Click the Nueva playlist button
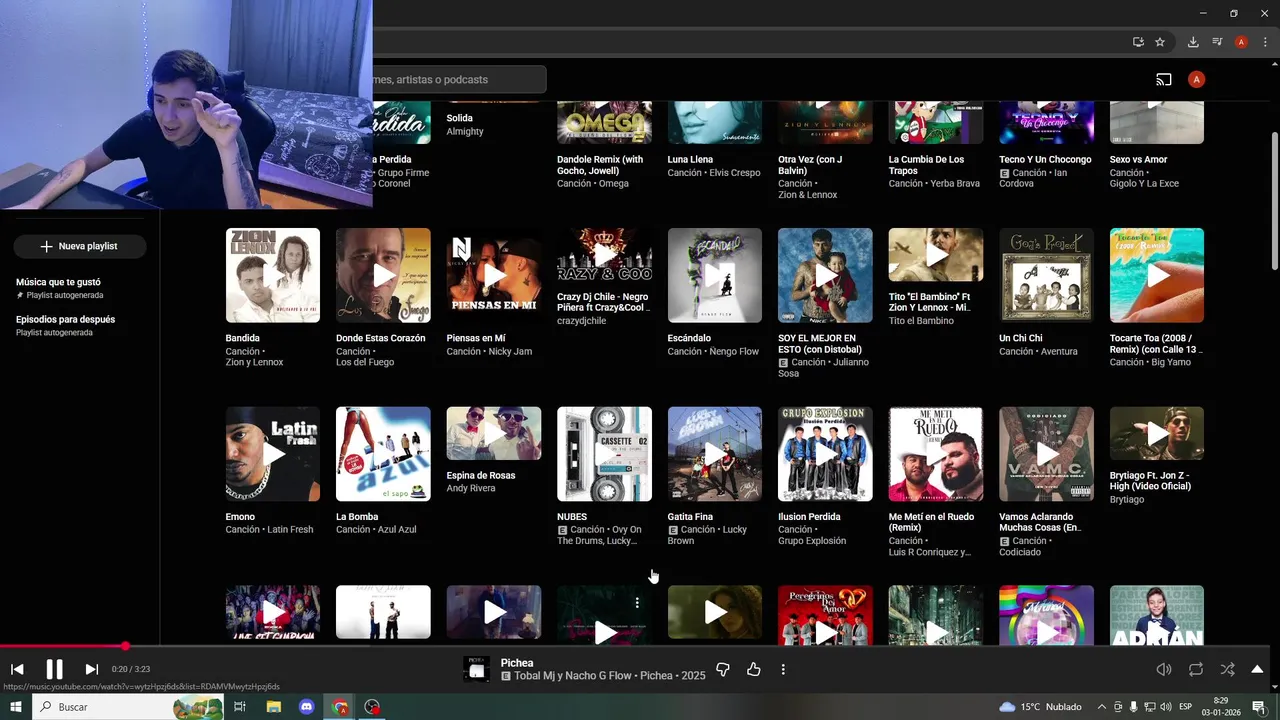The width and height of the screenshot is (1280, 720). (79, 246)
